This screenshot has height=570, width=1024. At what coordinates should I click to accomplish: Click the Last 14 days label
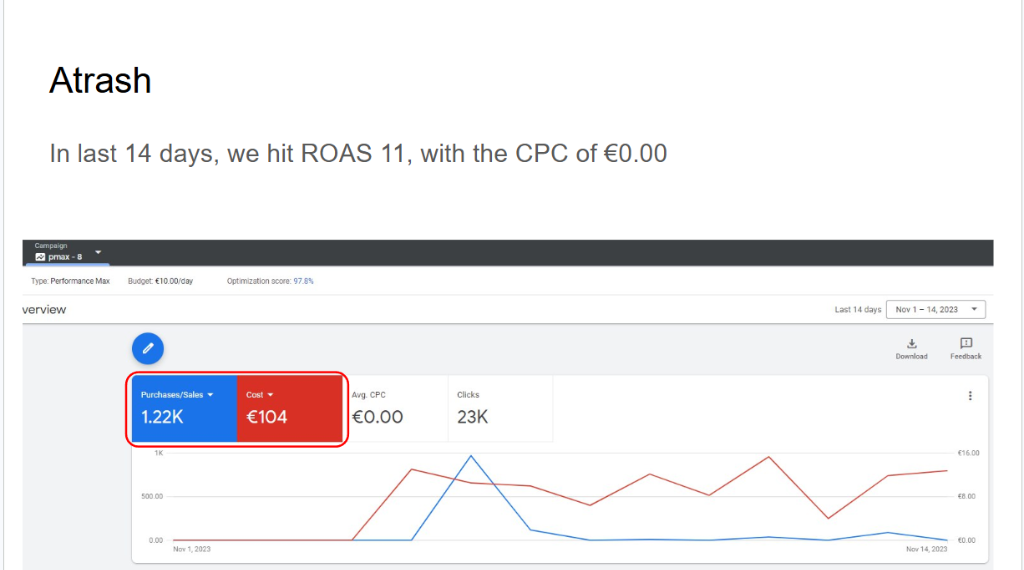[857, 309]
